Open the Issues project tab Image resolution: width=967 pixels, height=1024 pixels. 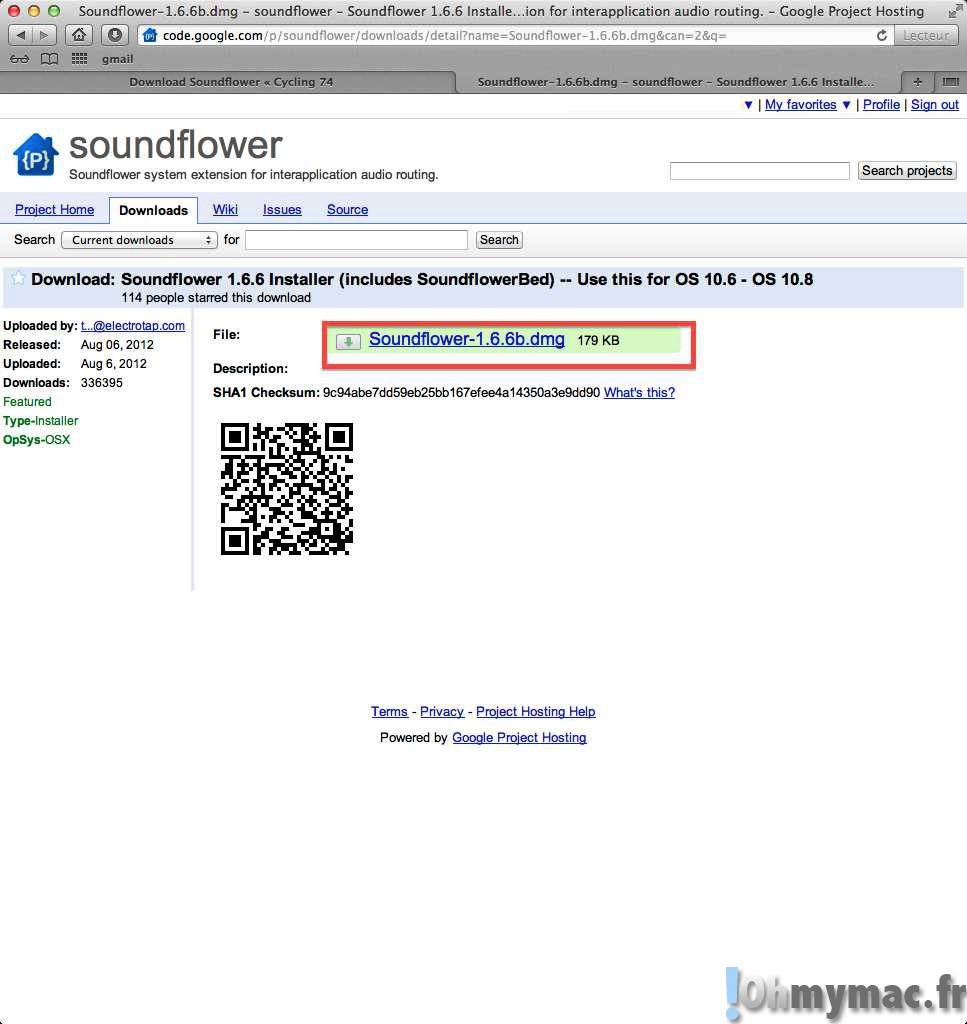click(x=282, y=210)
